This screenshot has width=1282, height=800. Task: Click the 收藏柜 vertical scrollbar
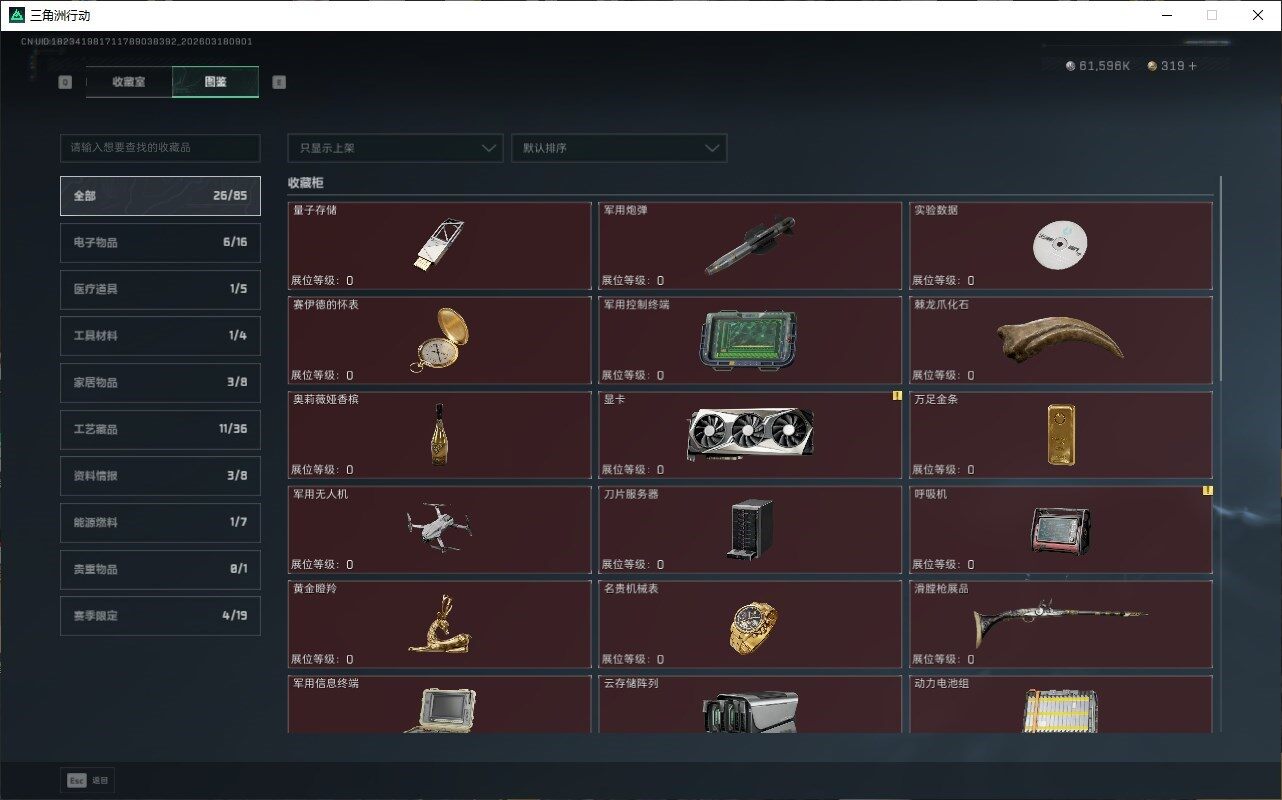(x=1220, y=279)
